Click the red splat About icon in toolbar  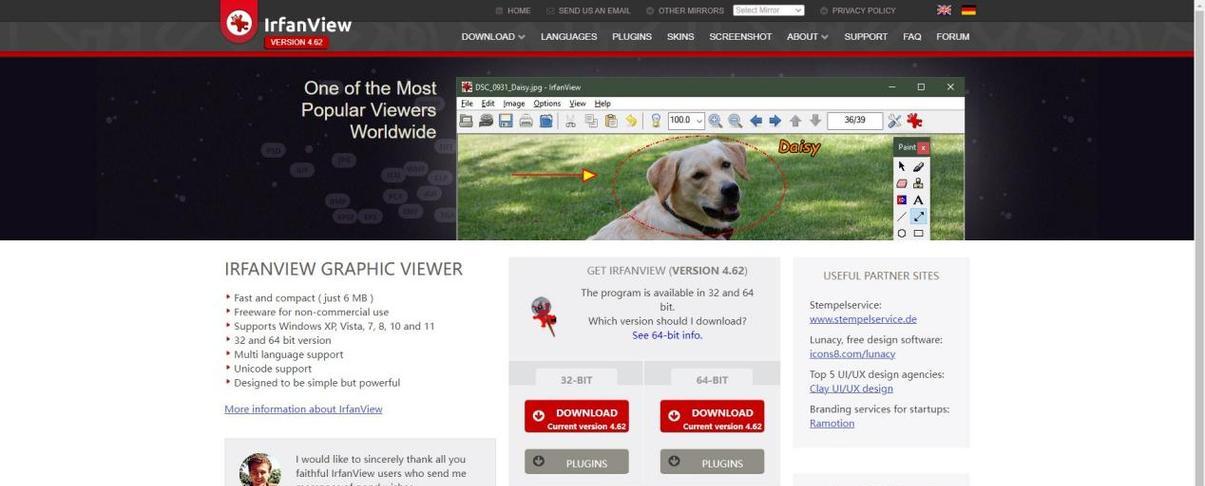click(x=914, y=120)
